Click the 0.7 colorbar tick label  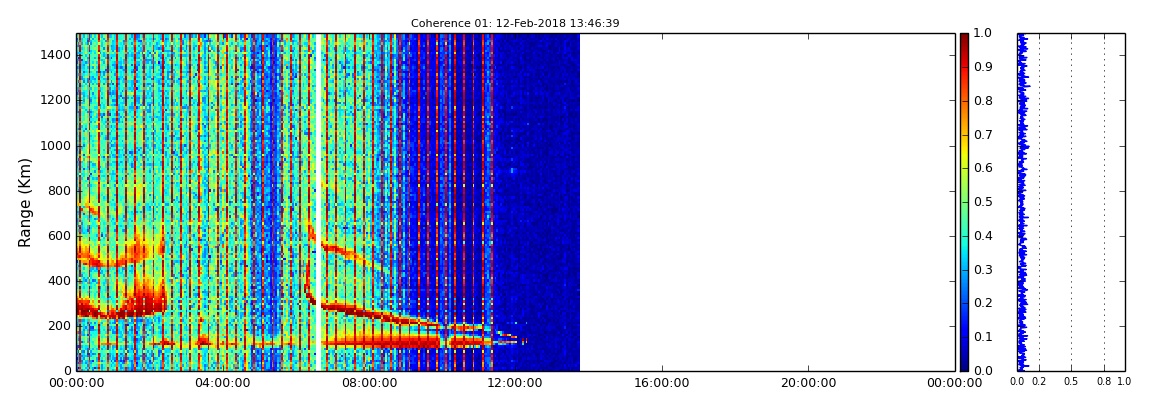tap(981, 134)
